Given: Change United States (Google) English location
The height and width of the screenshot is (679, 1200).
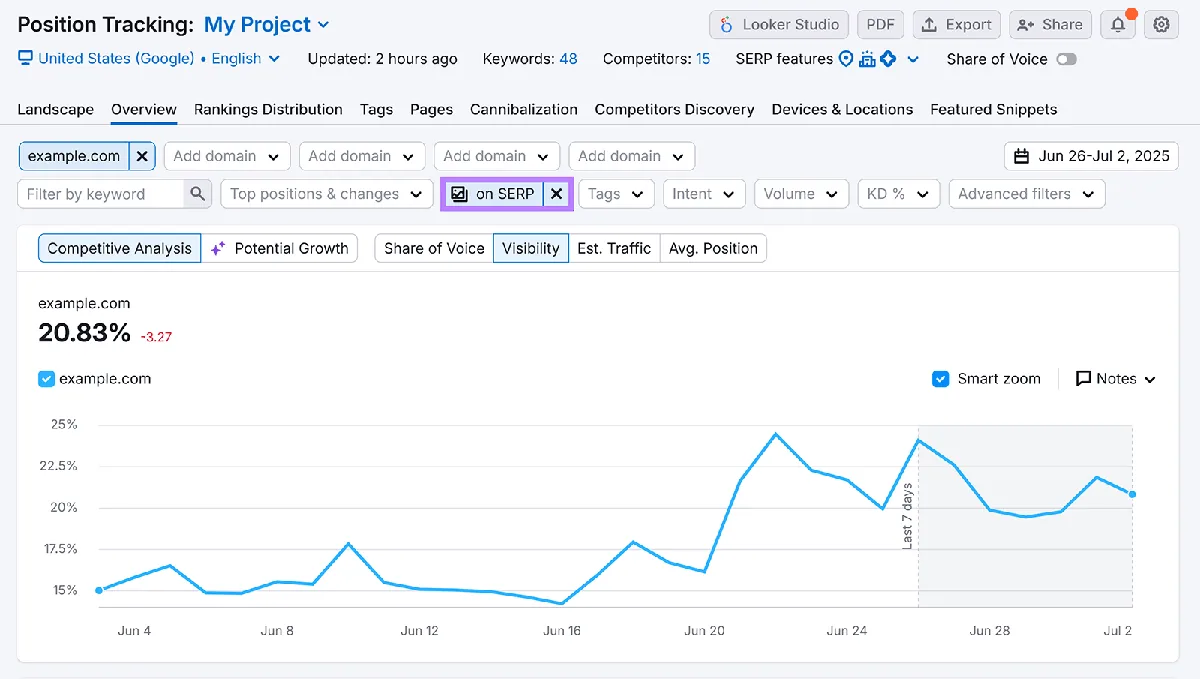Looking at the screenshot, I should (x=158, y=59).
